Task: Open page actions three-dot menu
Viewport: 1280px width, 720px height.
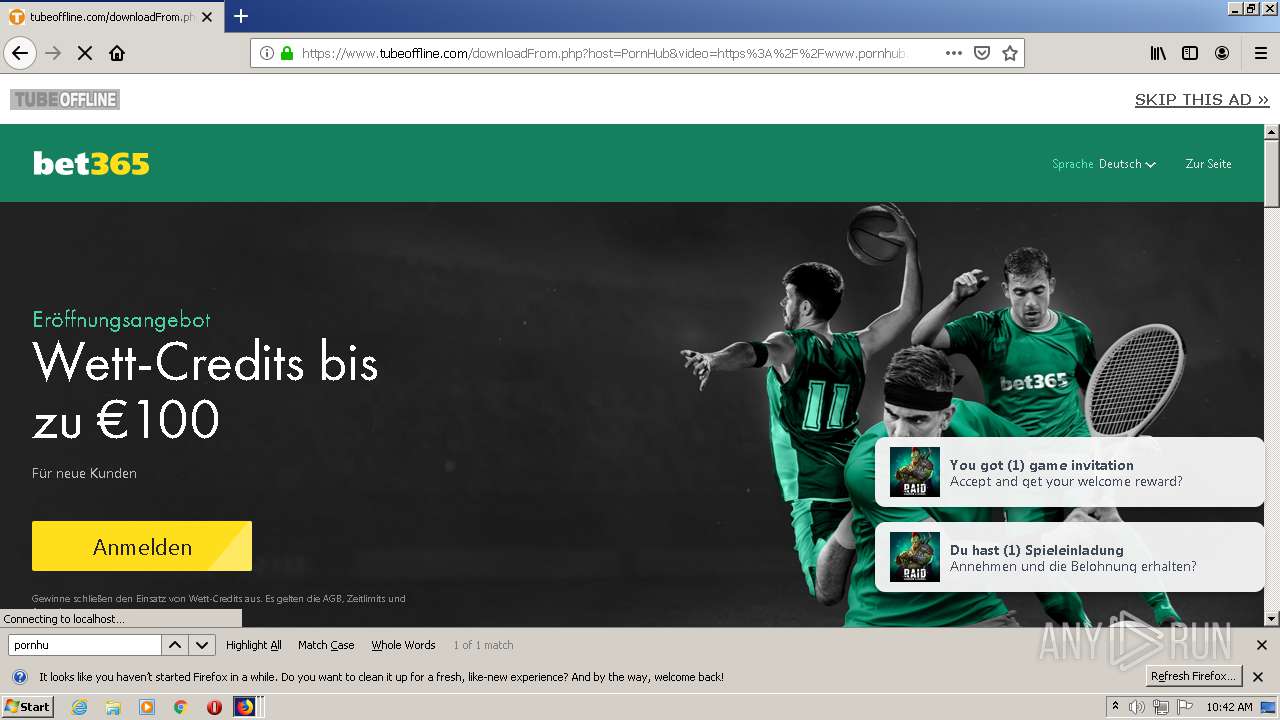Action: 953,53
